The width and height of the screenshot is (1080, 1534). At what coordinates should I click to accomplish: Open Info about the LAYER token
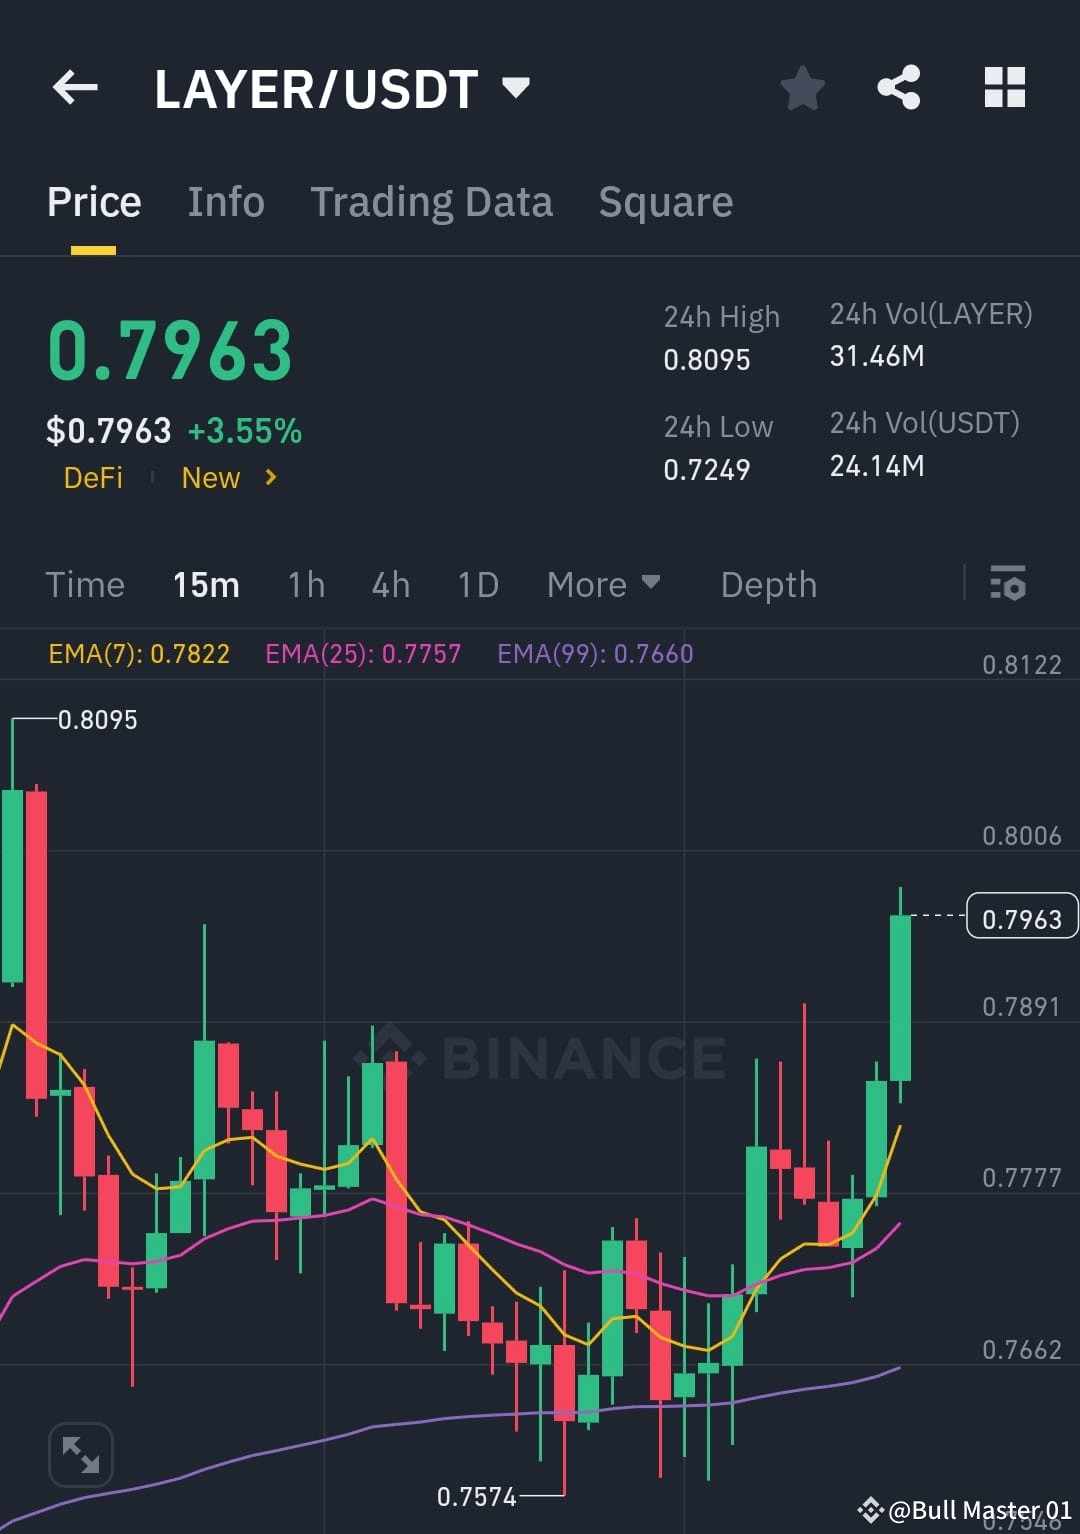pyautogui.click(x=225, y=201)
